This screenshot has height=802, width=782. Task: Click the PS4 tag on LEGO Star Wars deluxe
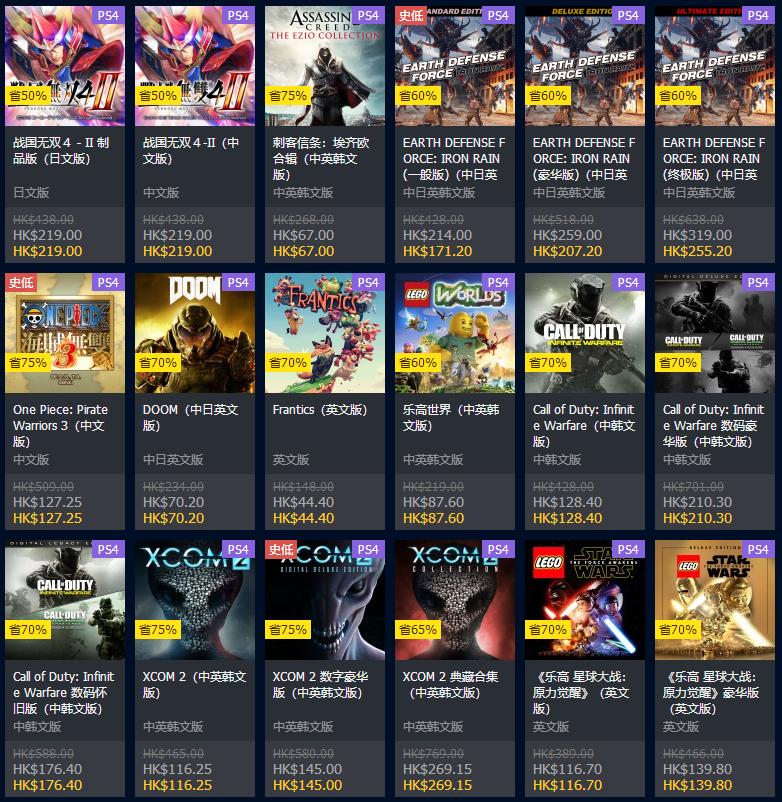(x=758, y=549)
